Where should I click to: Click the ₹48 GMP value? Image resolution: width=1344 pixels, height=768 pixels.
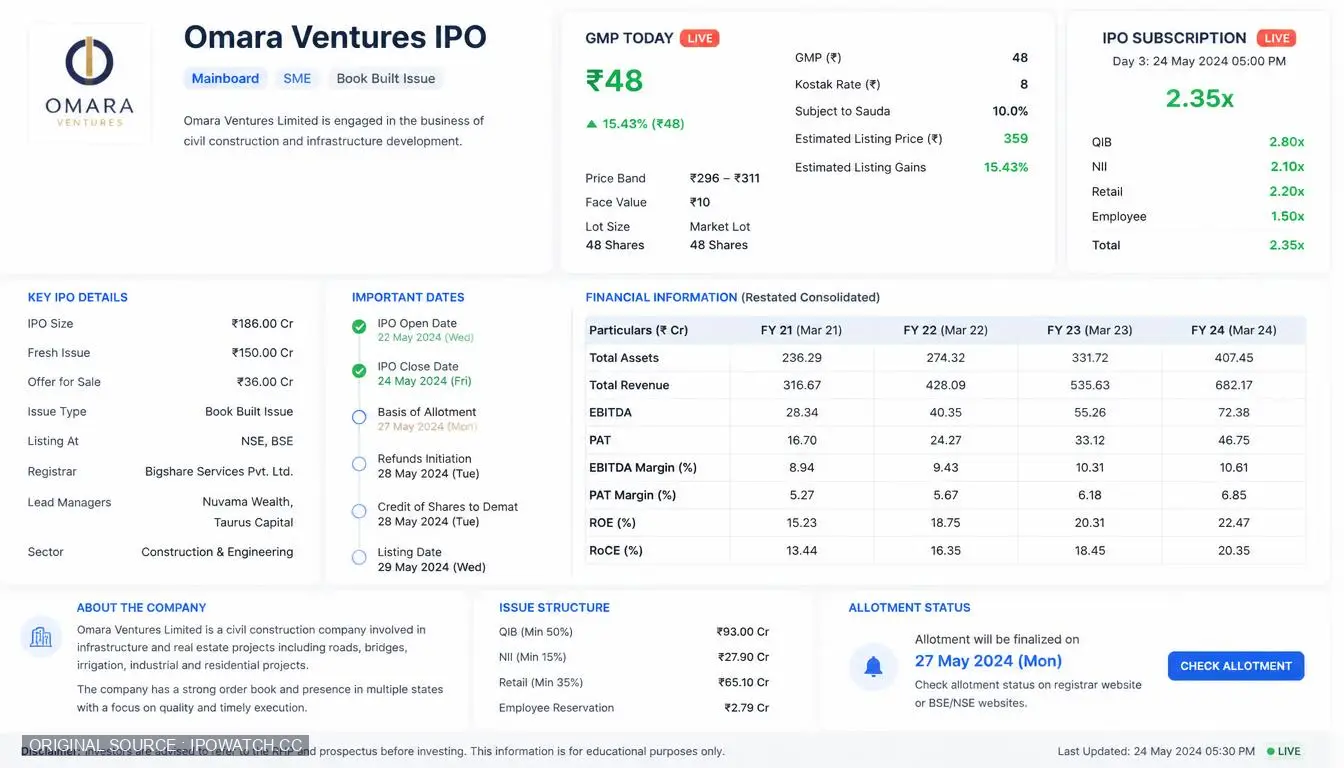(614, 81)
